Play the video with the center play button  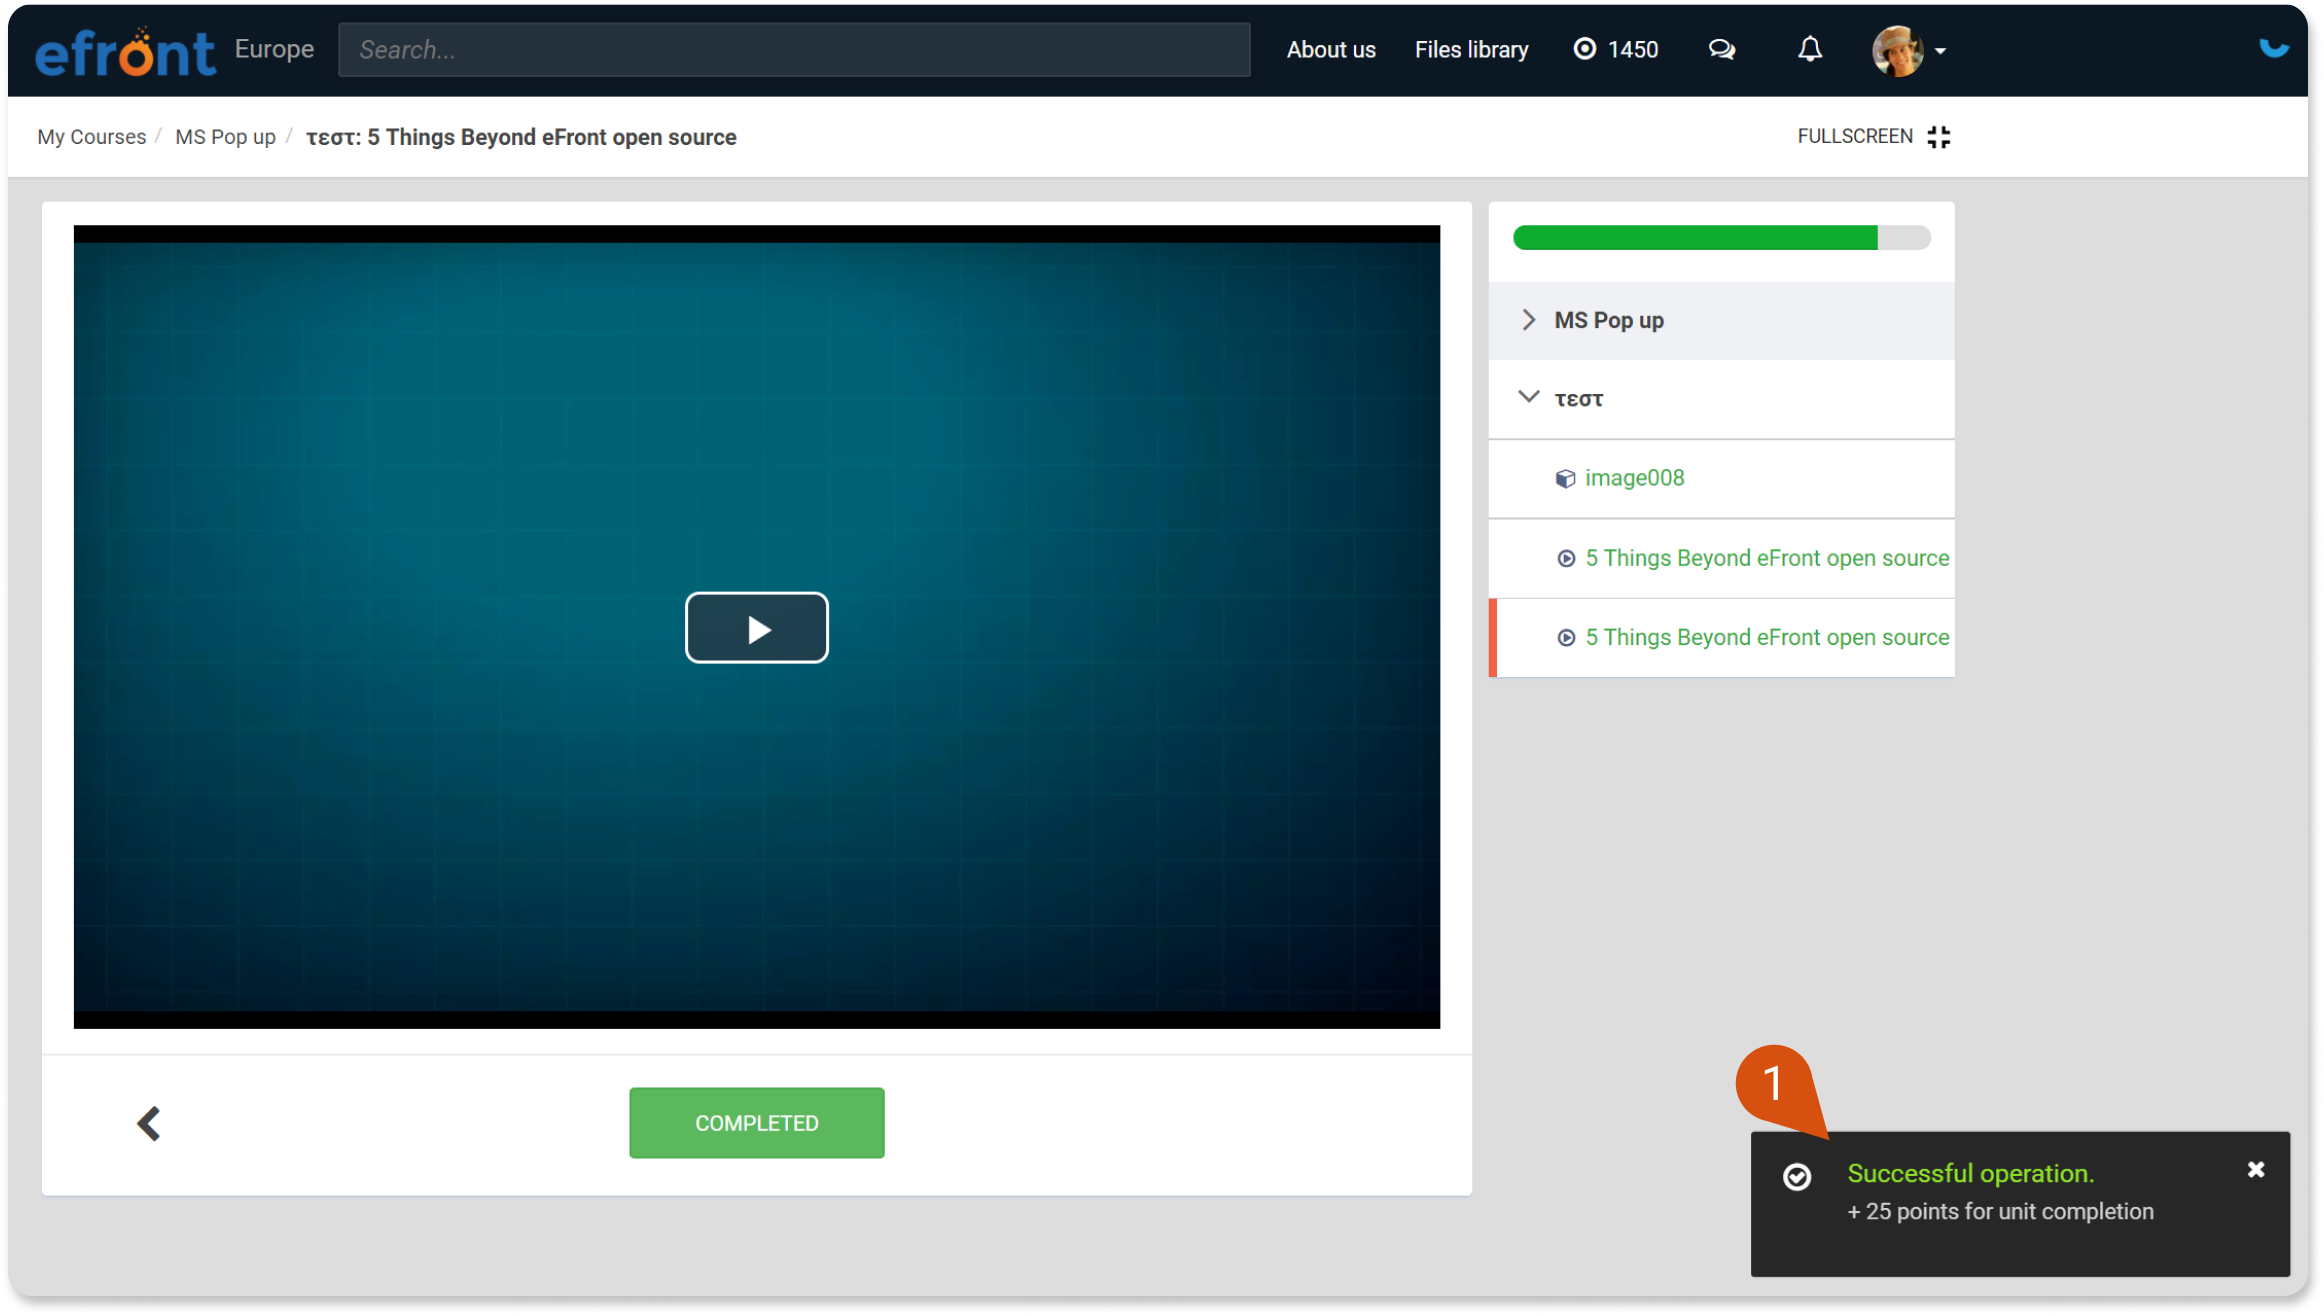pyautogui.click(x=756, y=628)
